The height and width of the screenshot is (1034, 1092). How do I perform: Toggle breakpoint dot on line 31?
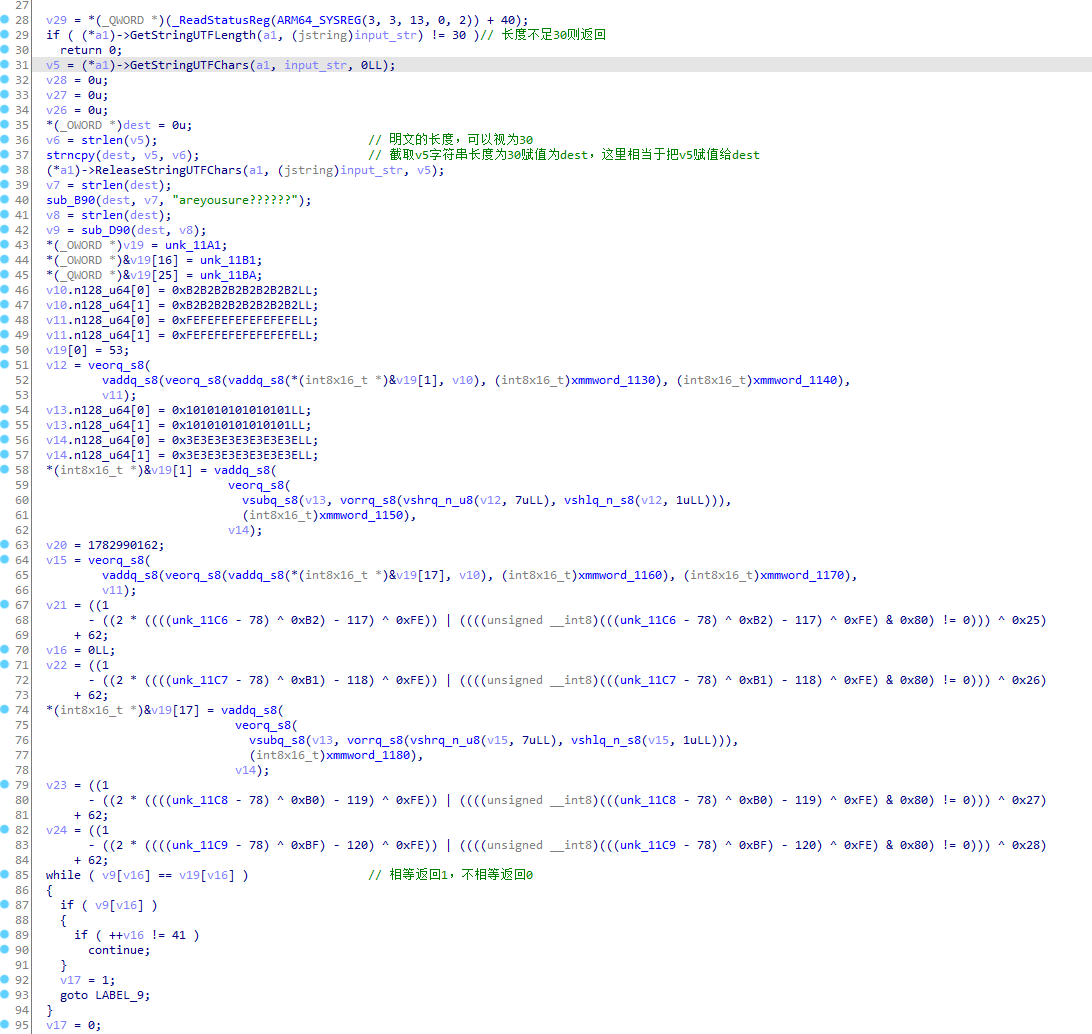point(5,65)
